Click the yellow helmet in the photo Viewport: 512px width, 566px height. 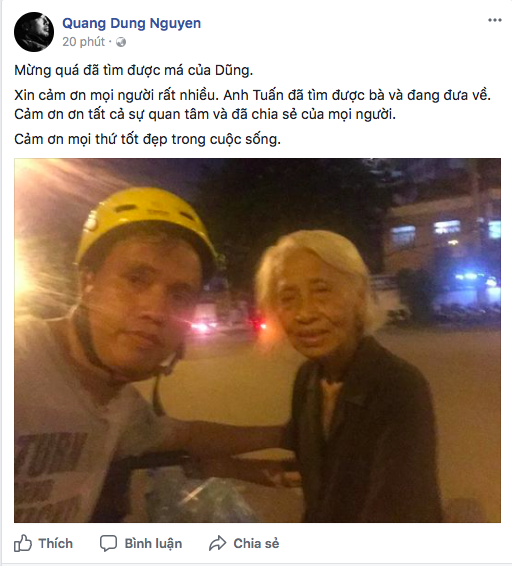[x=144, y=220]
